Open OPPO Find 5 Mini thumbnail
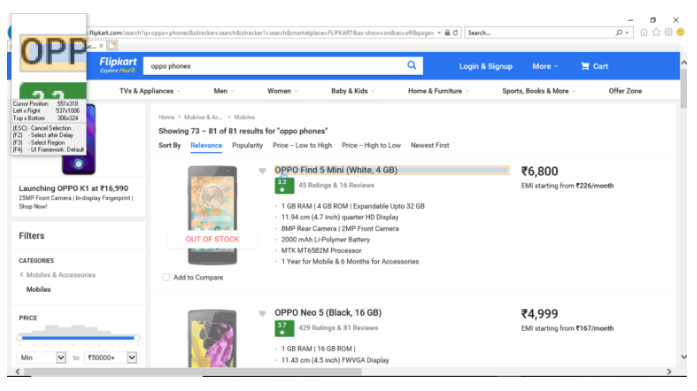Screen dimensions: 697x391 212,215
